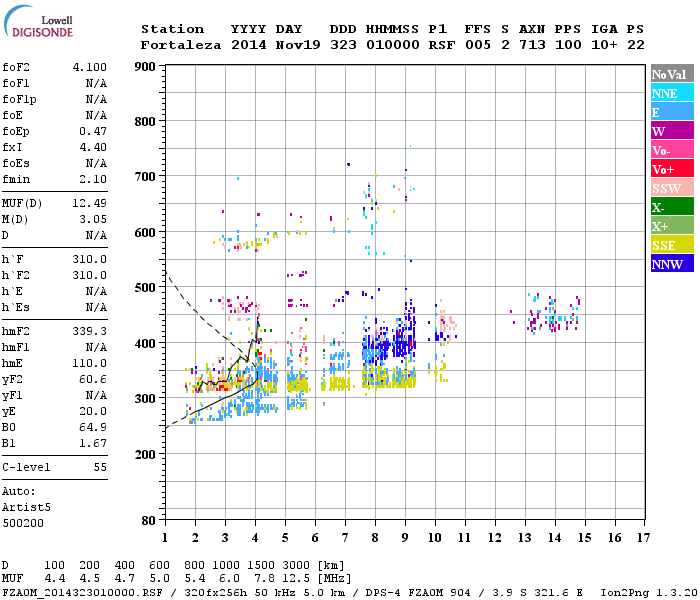Select the X+ light green legend swatch
The height and width of the screenshot is (600, 700).
[672, 226]
